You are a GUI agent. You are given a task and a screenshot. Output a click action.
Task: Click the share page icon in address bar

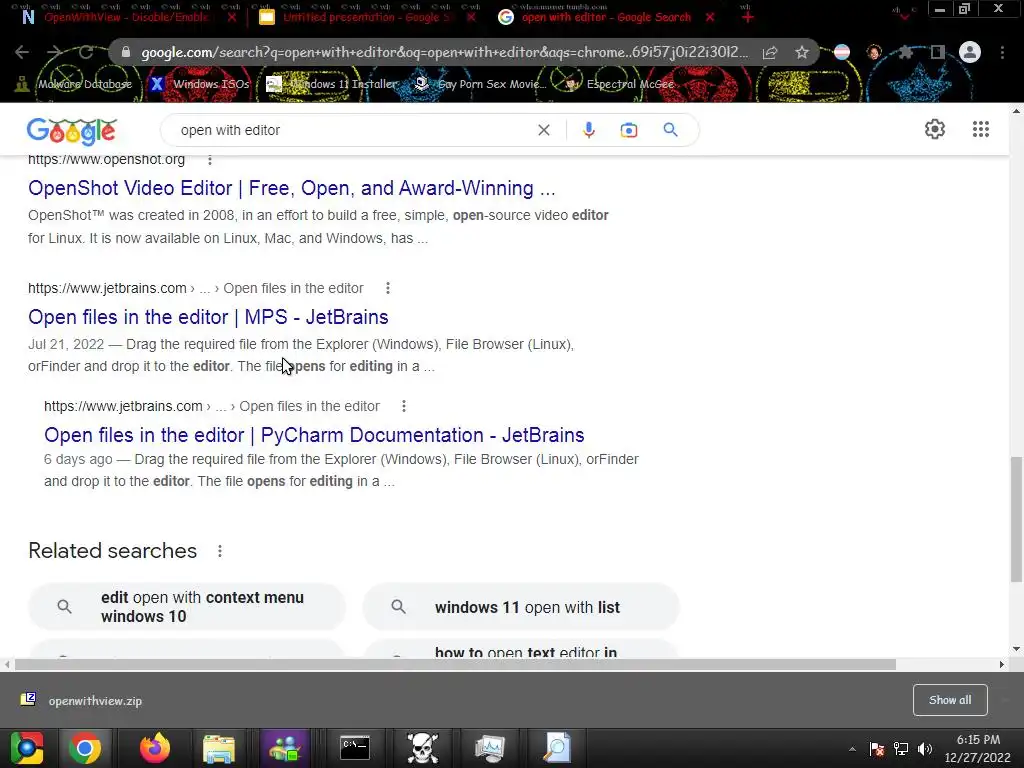[x=769, y=52]
